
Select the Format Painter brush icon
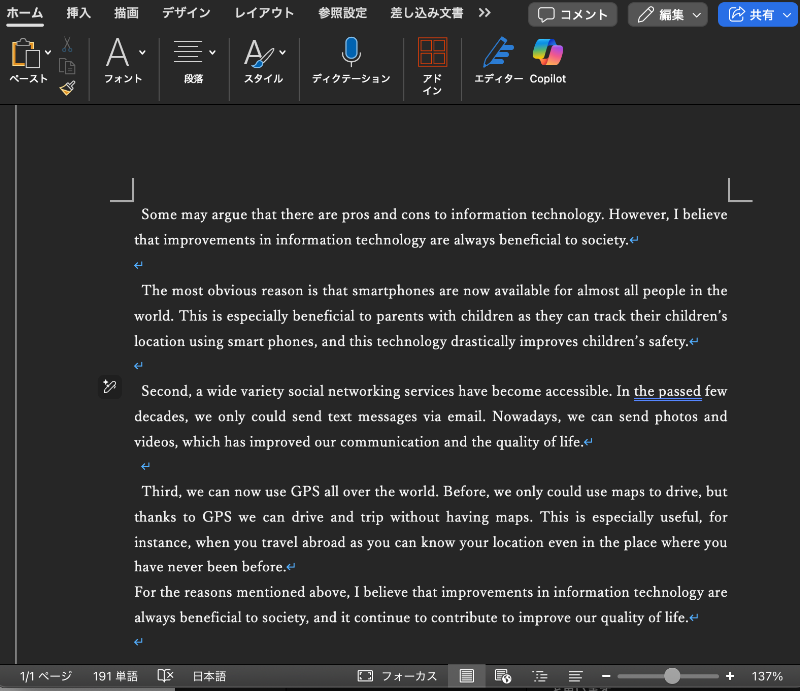(67, 88)
